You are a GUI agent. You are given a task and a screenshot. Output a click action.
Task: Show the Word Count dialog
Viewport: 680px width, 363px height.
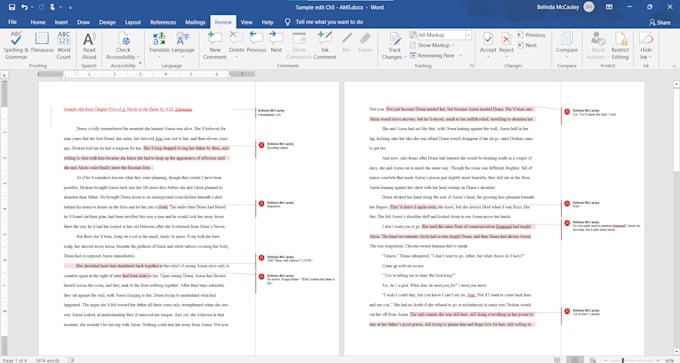point(63,46)
